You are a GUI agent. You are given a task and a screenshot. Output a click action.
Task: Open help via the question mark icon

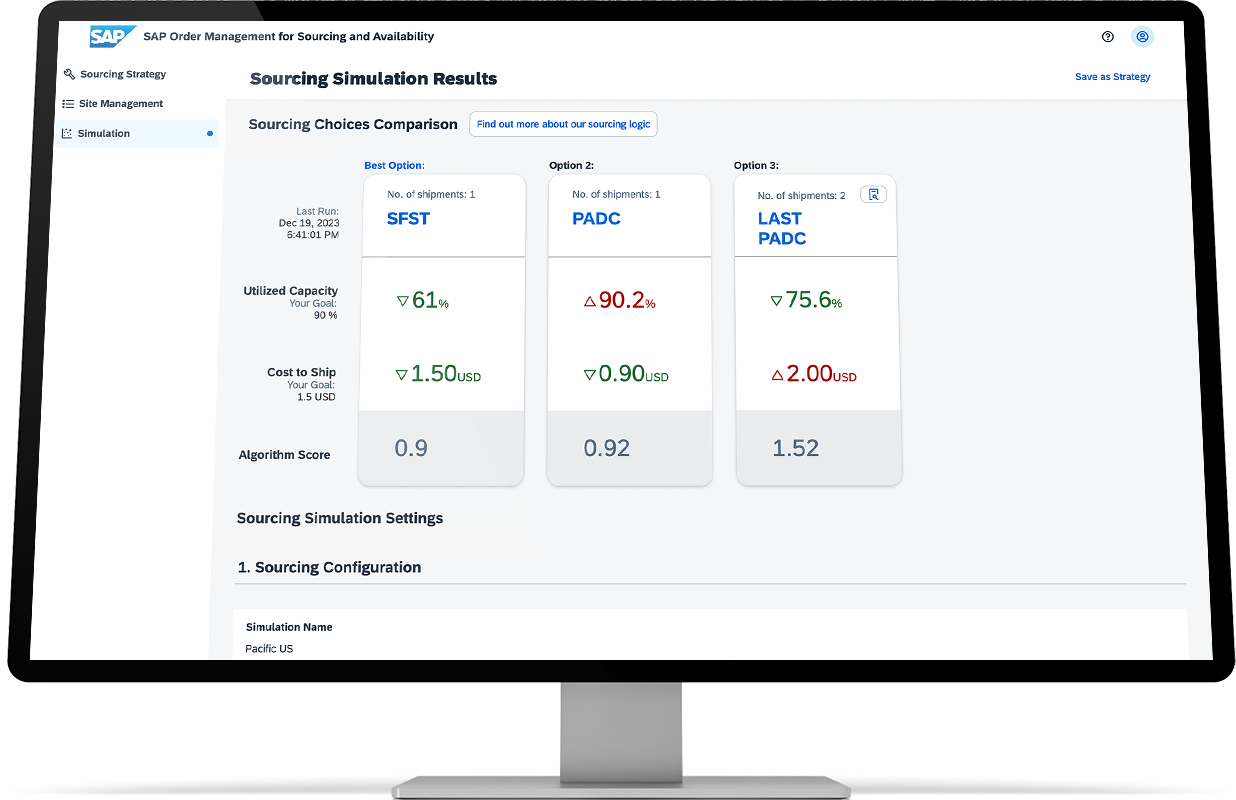pyautogui.click(x=1107, y=36)
